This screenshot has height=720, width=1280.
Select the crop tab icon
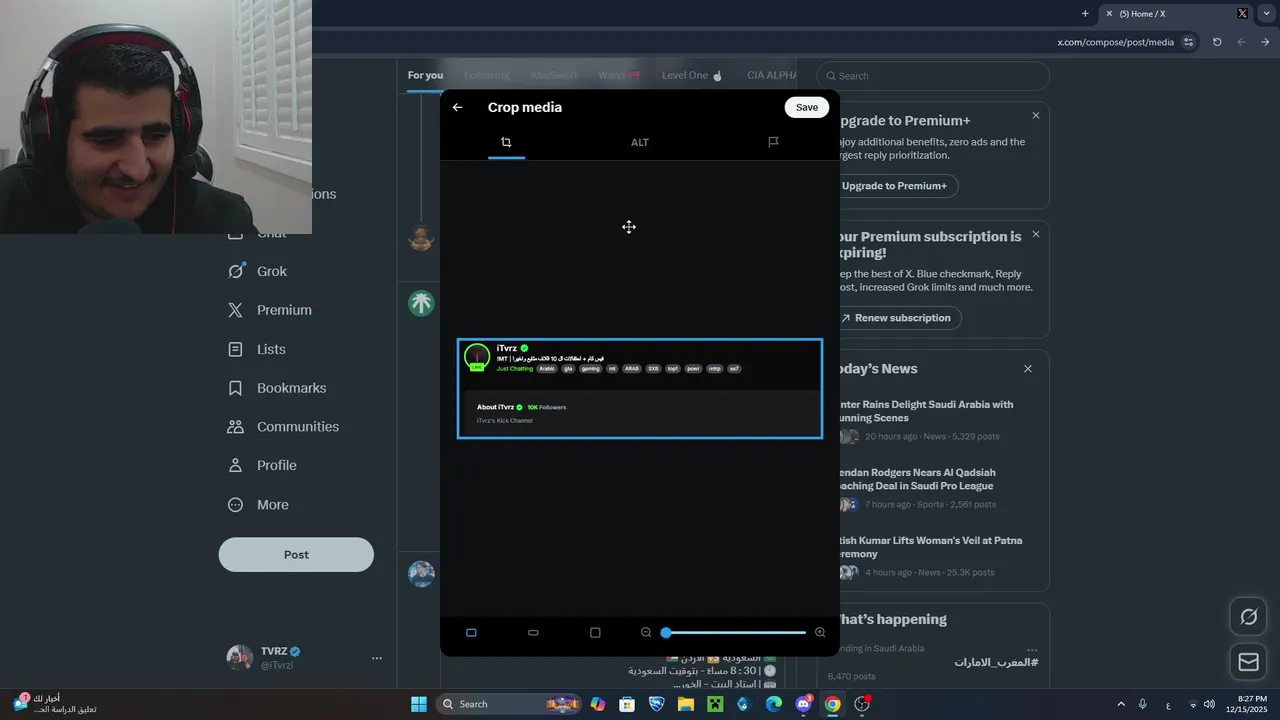(x=506, y=142)
